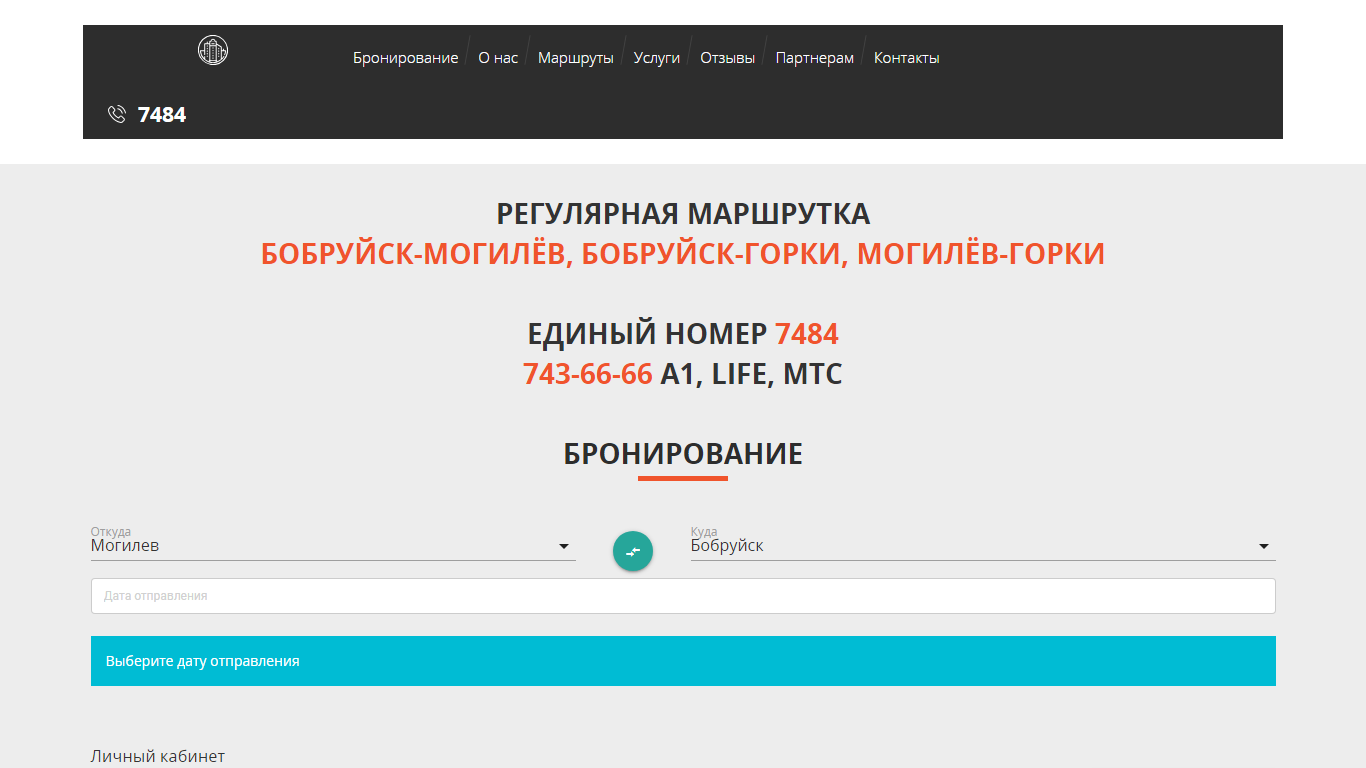Viewport: 1366px width, 768px height.
Task: Expand the Куда dropdown showing Бобруйск
Action: point(983,546)
